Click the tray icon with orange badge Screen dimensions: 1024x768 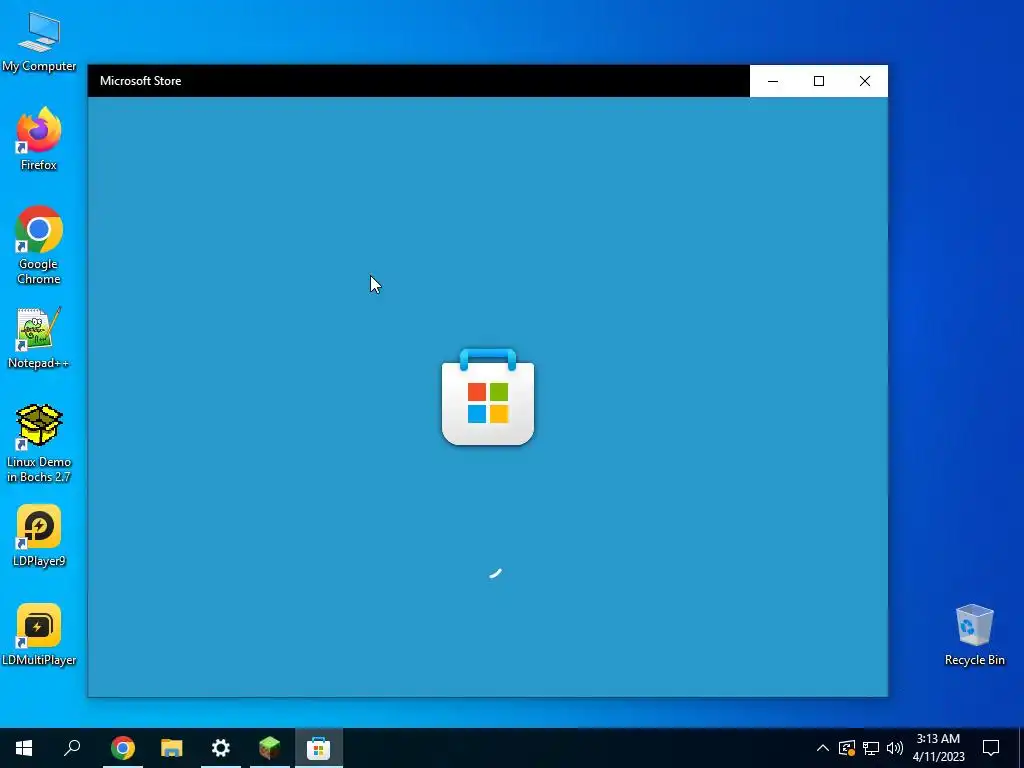pos(847,748)
